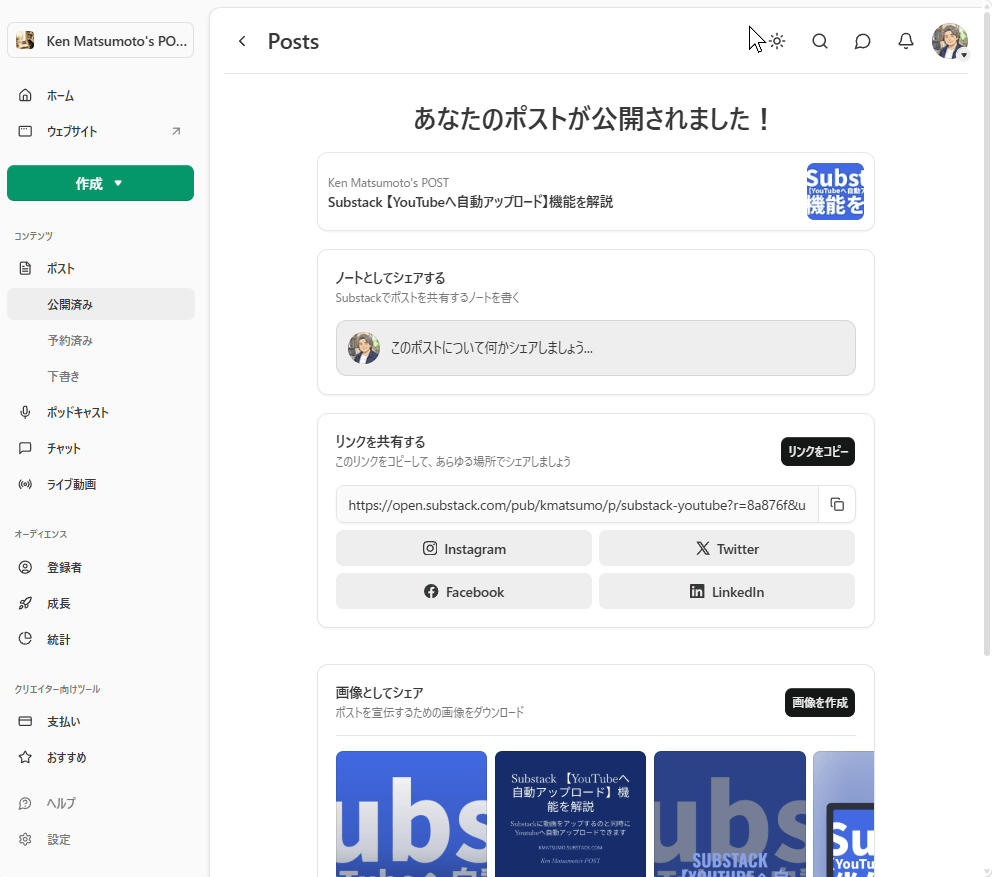Image resolution: width=992 pixels, height=877 pixels.
Task: Toggle the light/dark theme sun icon
Action: (x=777, y=41)
